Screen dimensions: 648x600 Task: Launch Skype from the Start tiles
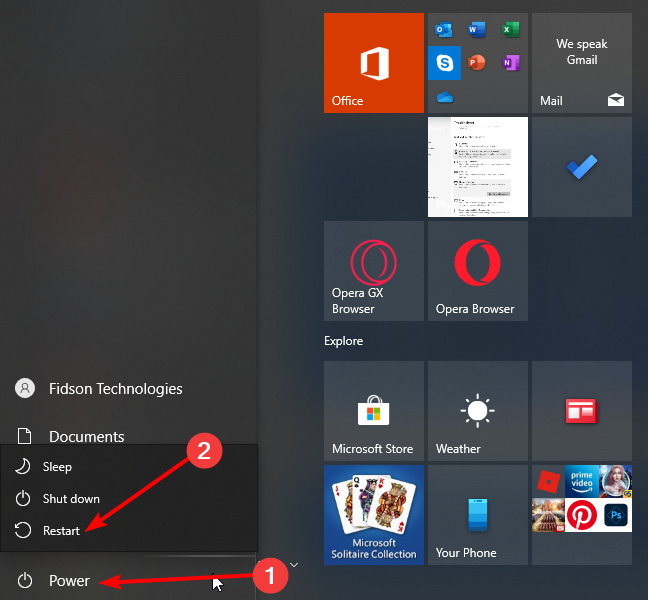click(444, 63)
